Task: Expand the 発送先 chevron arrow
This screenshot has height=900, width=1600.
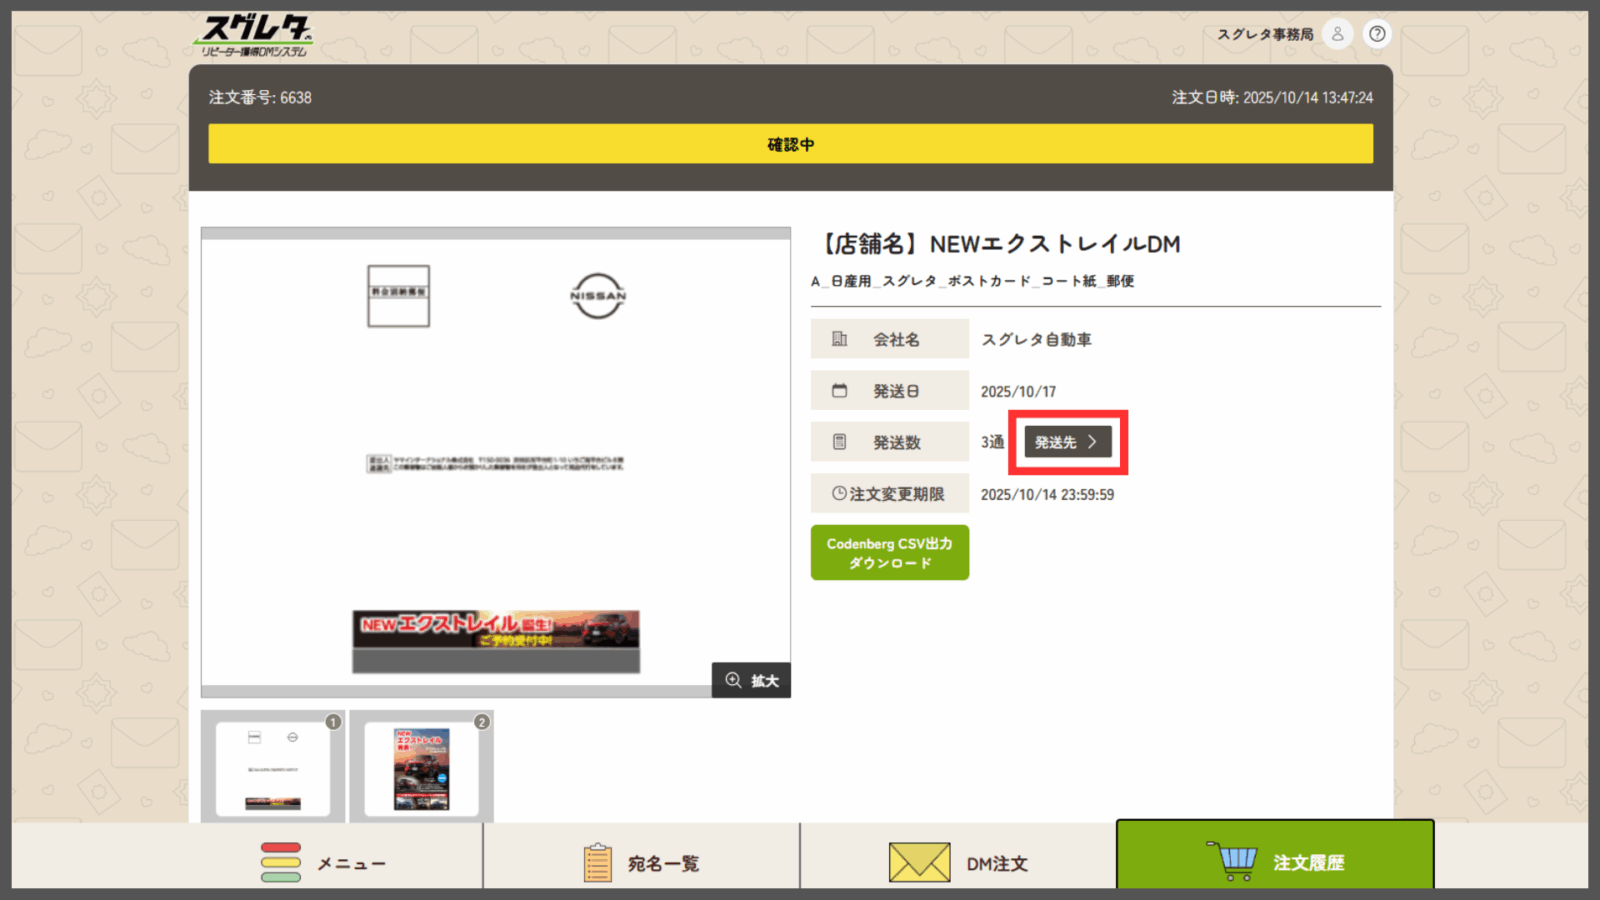Action: click(1092, 442)
